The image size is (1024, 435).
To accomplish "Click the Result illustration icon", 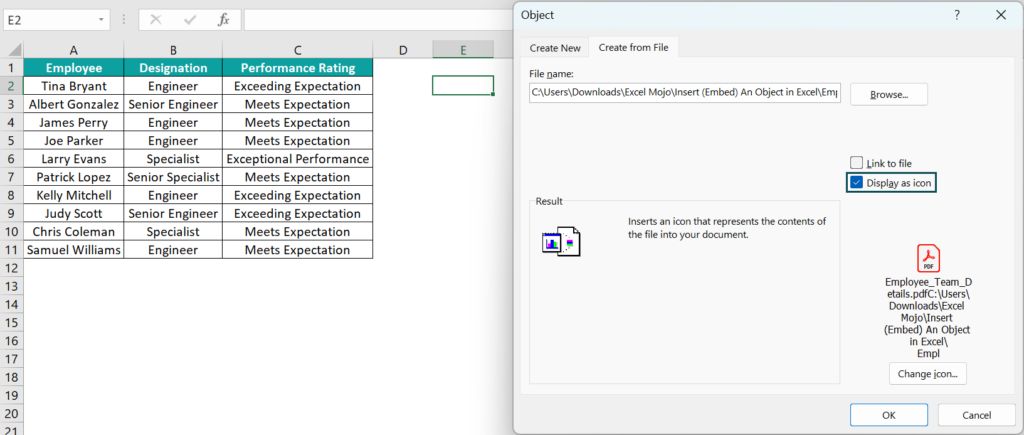I will [x=561, y=242].
